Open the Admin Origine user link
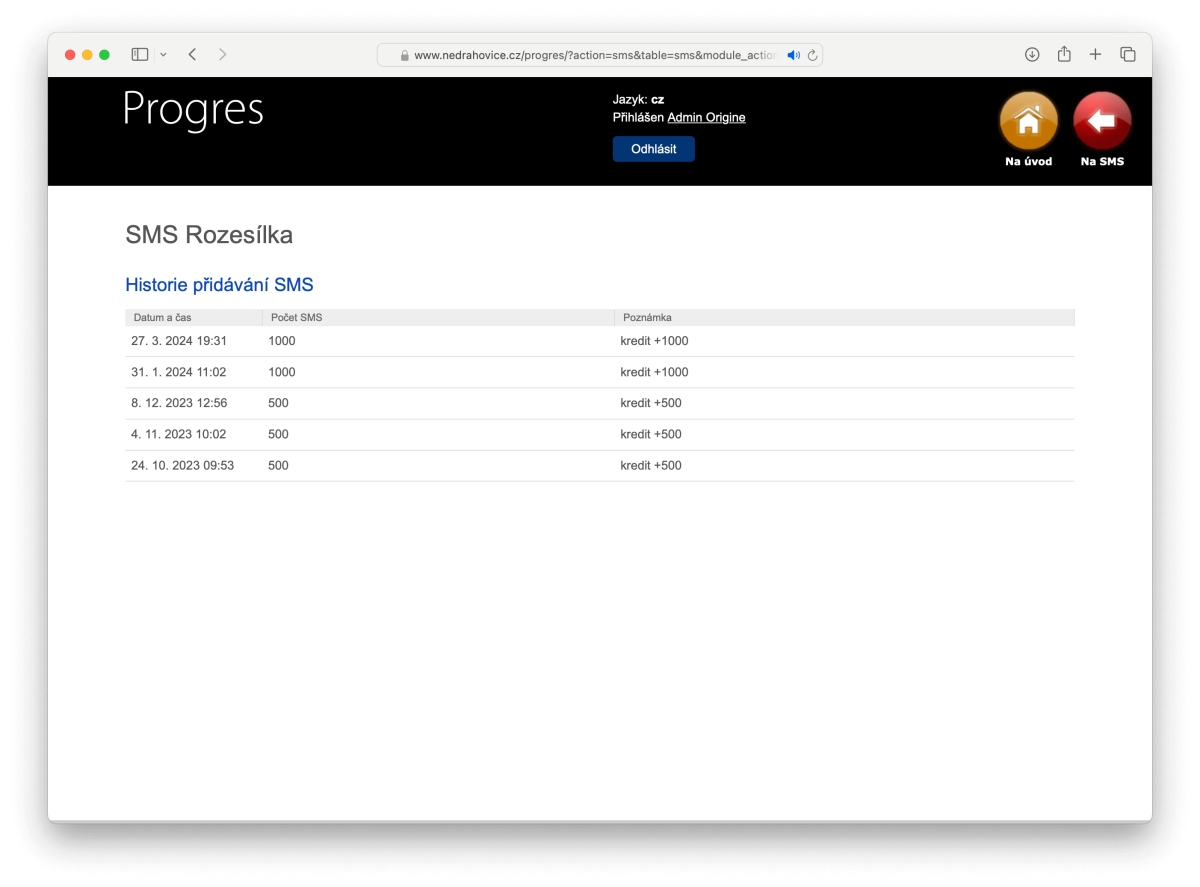This screenshot has height=887, width=1200. pos(706,118)
